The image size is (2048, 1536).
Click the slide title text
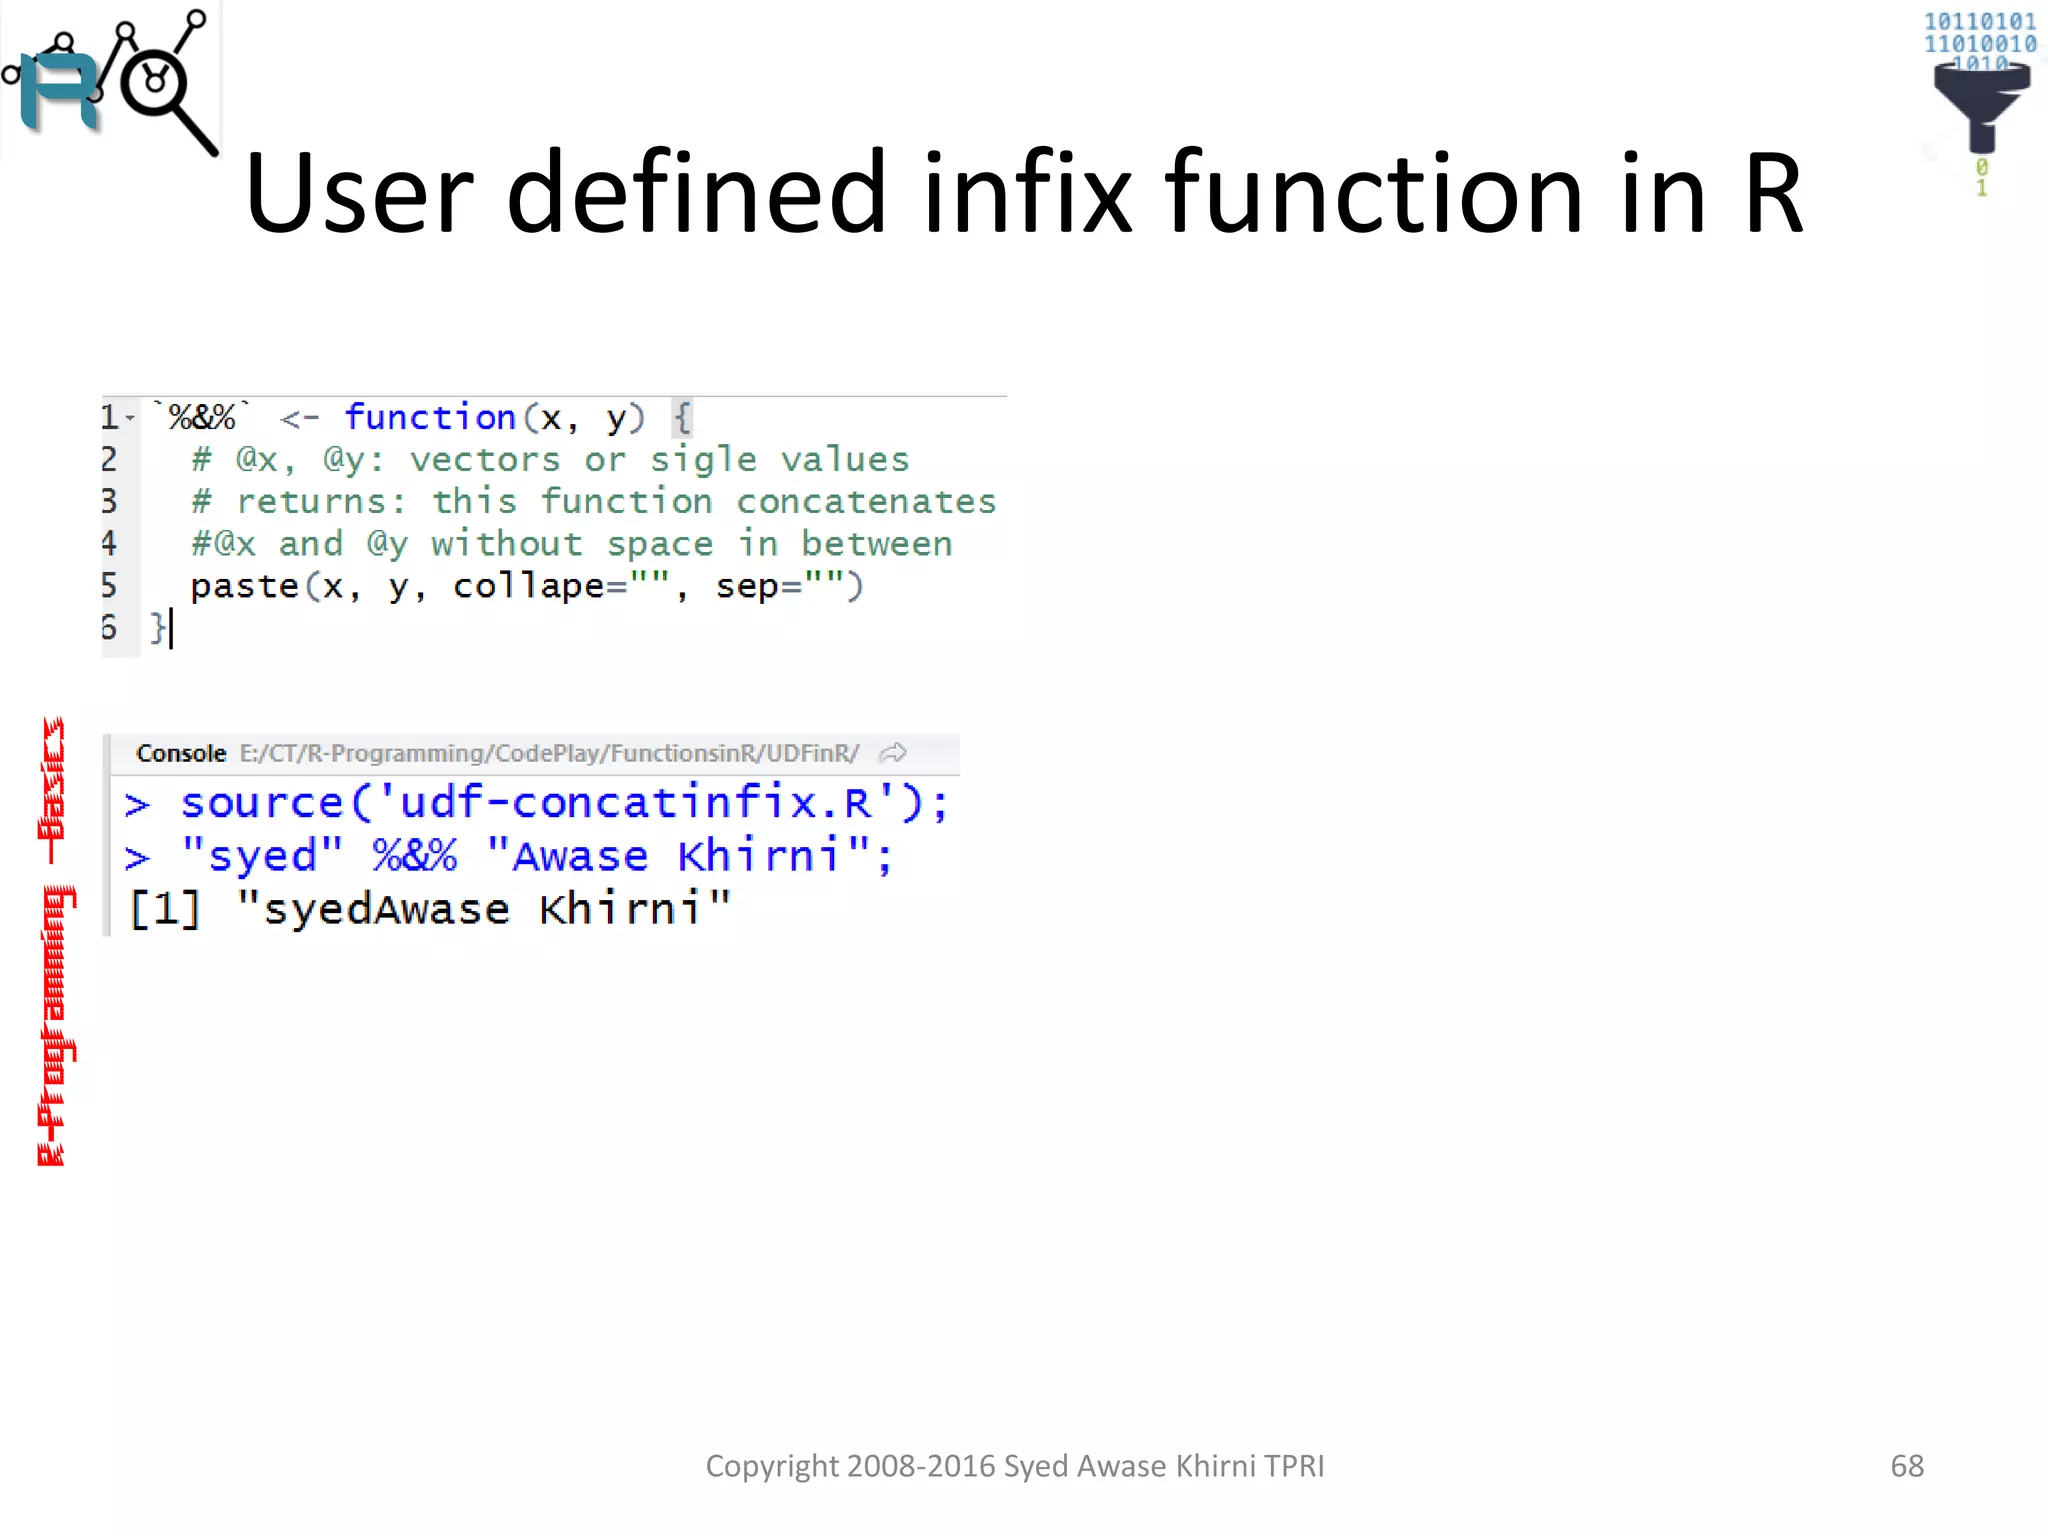[1022, 192]
